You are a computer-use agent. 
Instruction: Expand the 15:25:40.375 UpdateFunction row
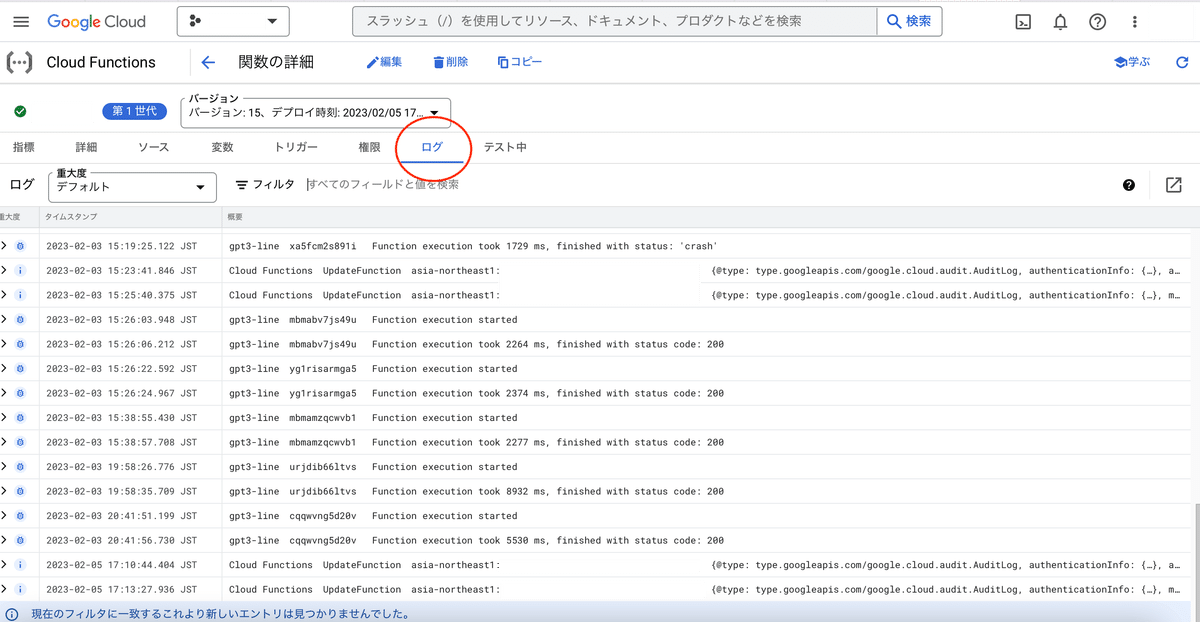pyautogui.click(x=4, y=295)
